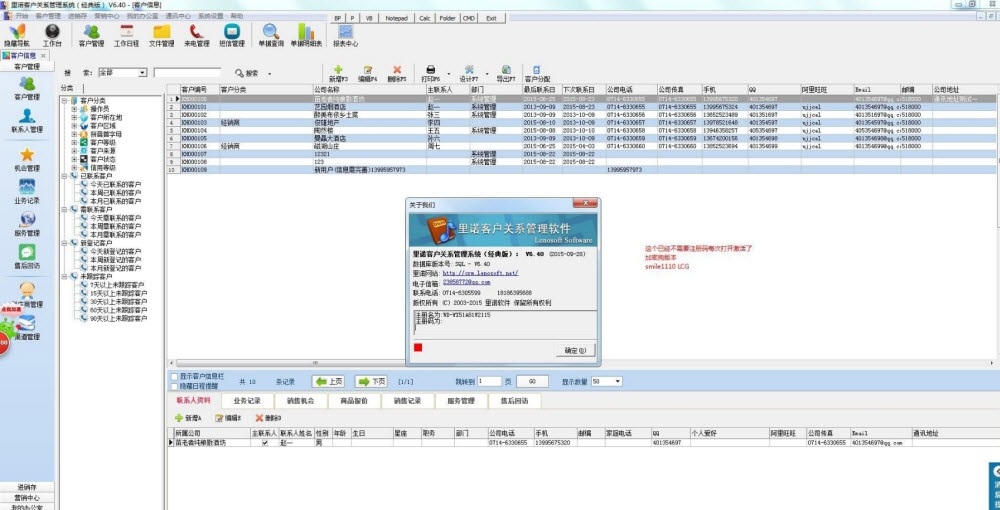
Task: Click the GO page jump button
Action: (532, 381)
